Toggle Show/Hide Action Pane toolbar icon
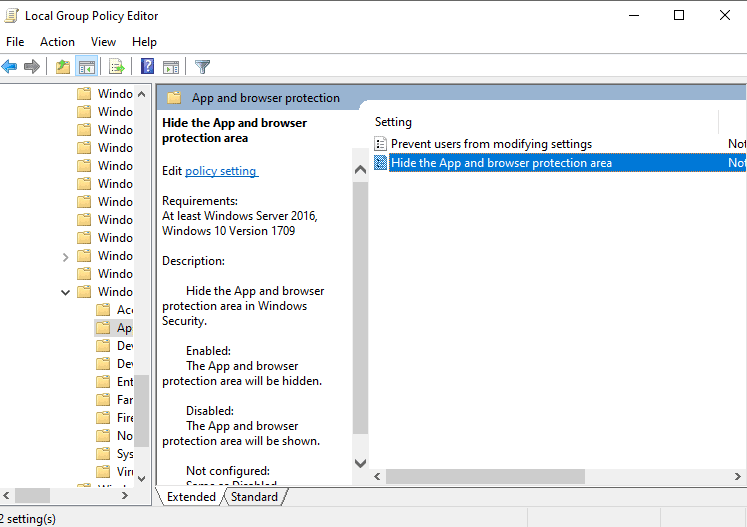Screen dimensions: 747x527 click(x=171, y=67)
